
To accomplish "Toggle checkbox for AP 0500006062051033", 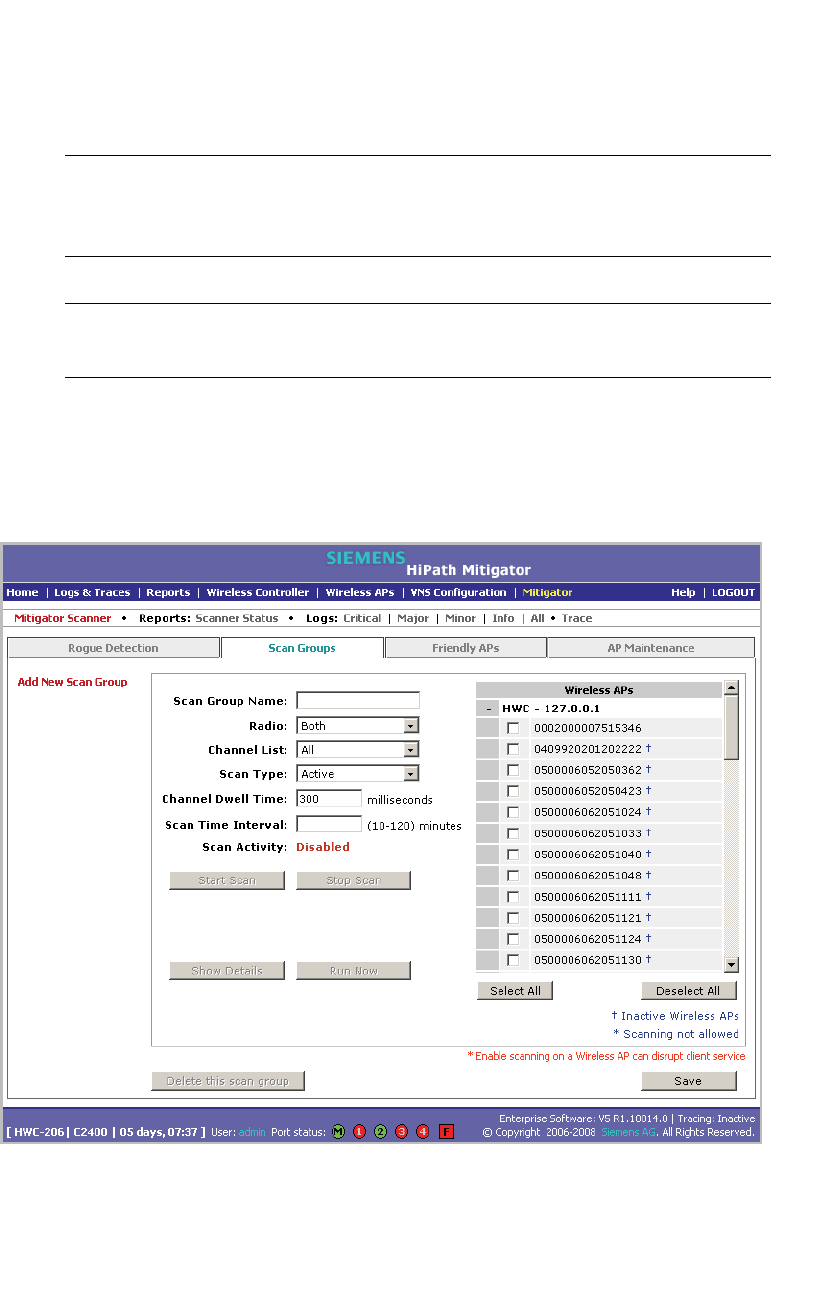I will coord(513,833).
